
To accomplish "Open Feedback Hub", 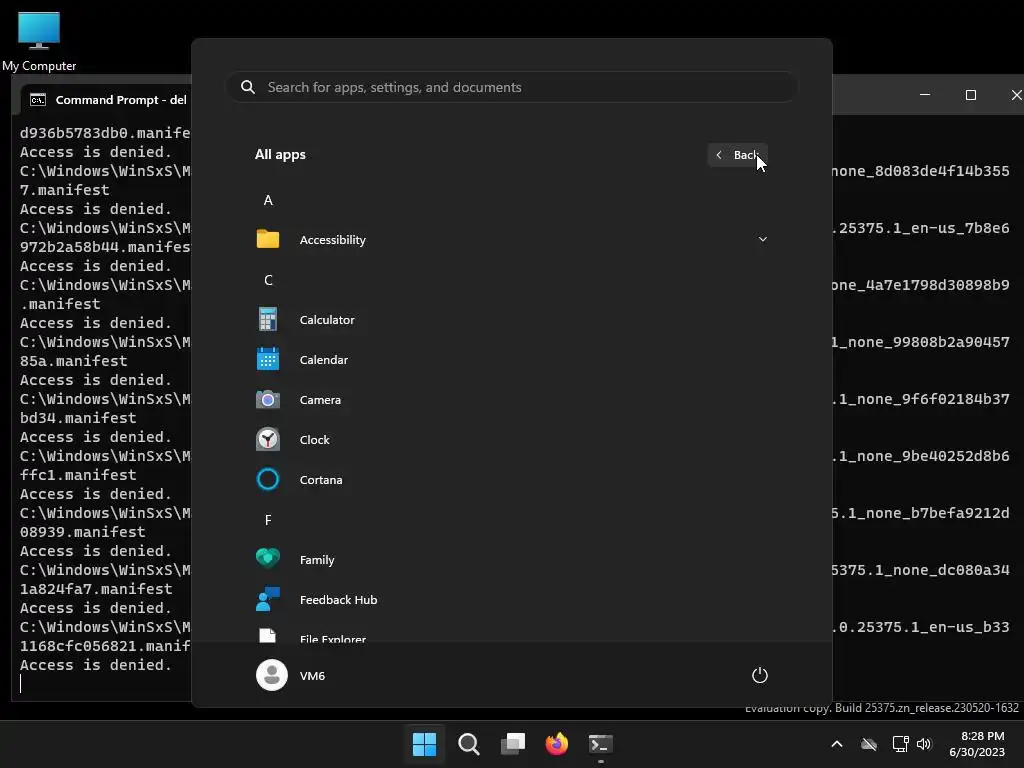I will tap(511, 600).
